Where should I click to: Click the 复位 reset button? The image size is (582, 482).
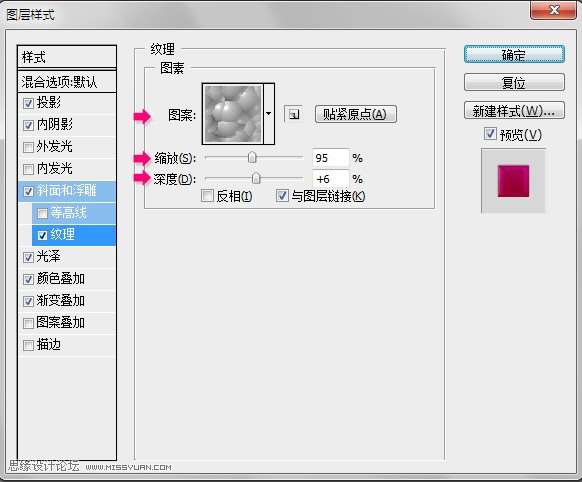tap(514, 82)
